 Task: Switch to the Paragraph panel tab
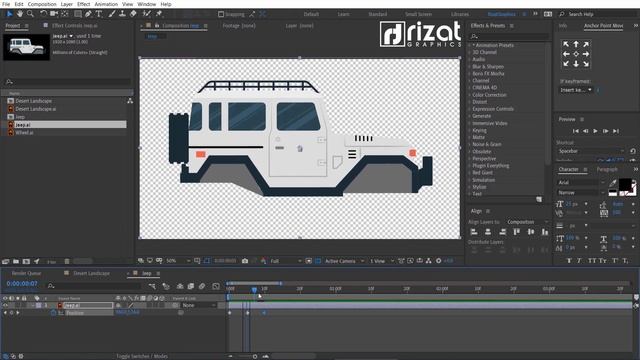(607, 169)
